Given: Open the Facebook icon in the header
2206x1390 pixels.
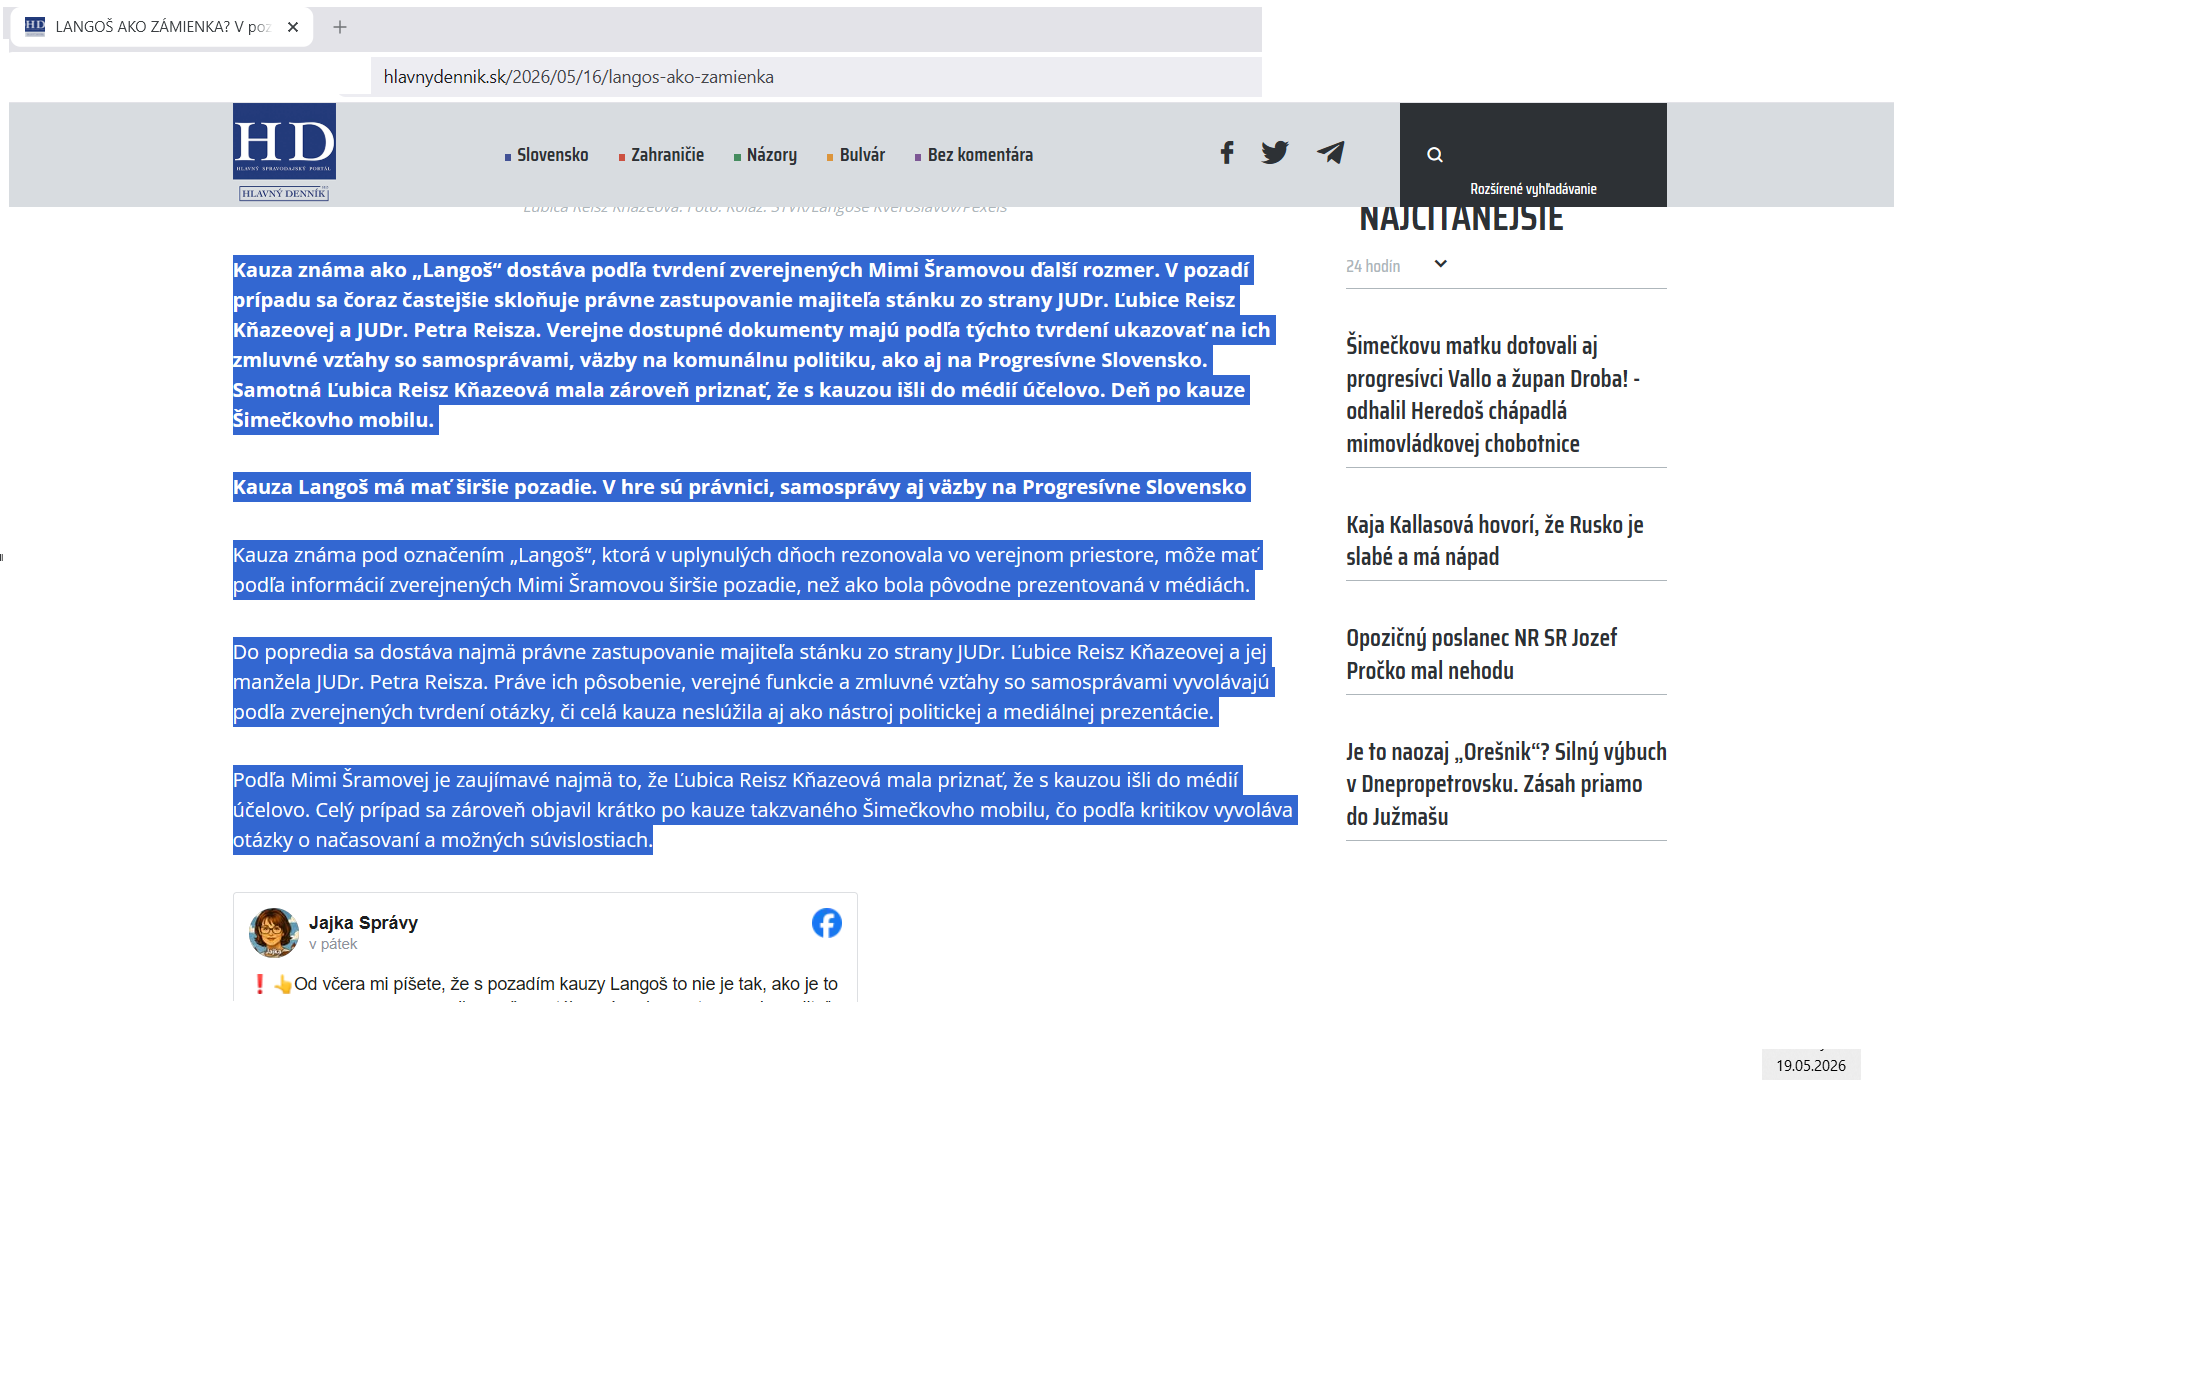Looking at the screenshot, I should 1227,153.
